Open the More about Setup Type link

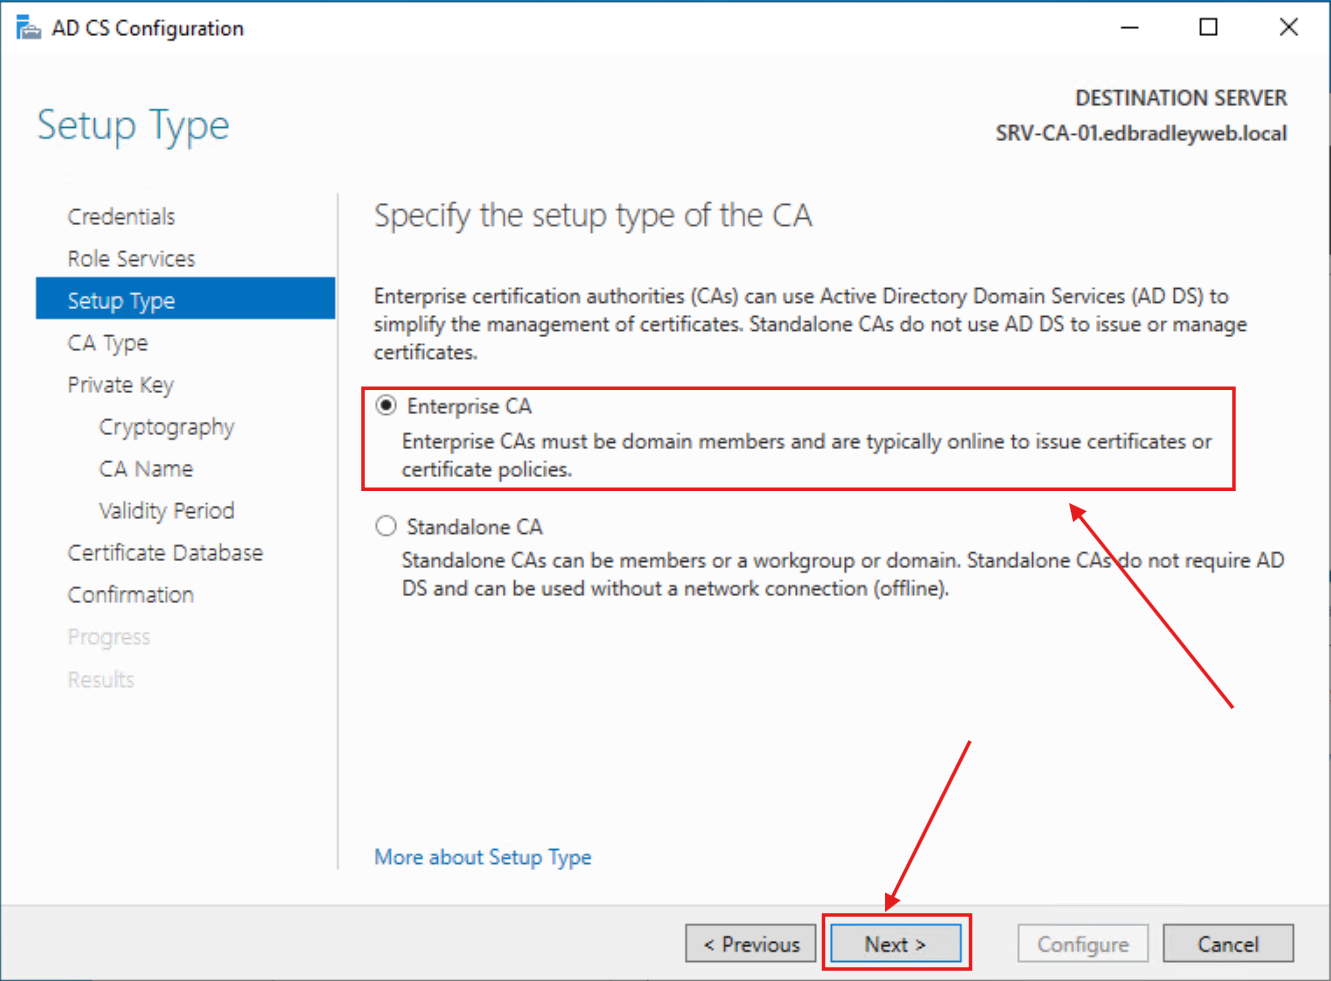click(x=482, y=857)
